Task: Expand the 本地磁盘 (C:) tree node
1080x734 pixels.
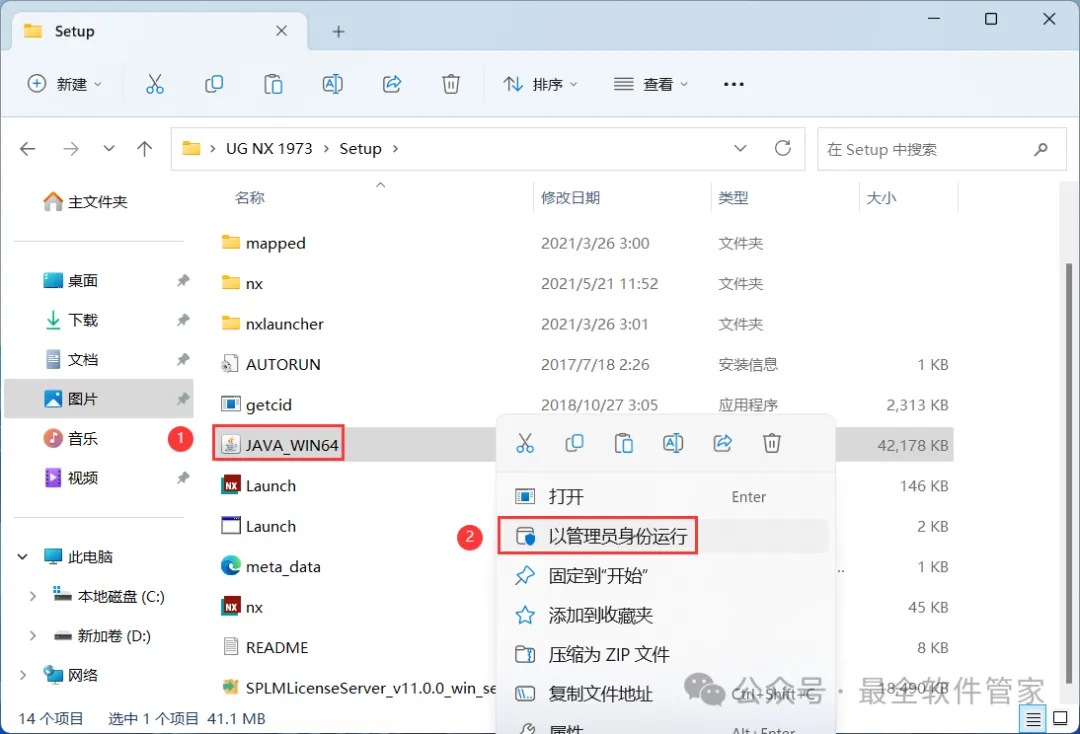Action: (x=32, y=596)
